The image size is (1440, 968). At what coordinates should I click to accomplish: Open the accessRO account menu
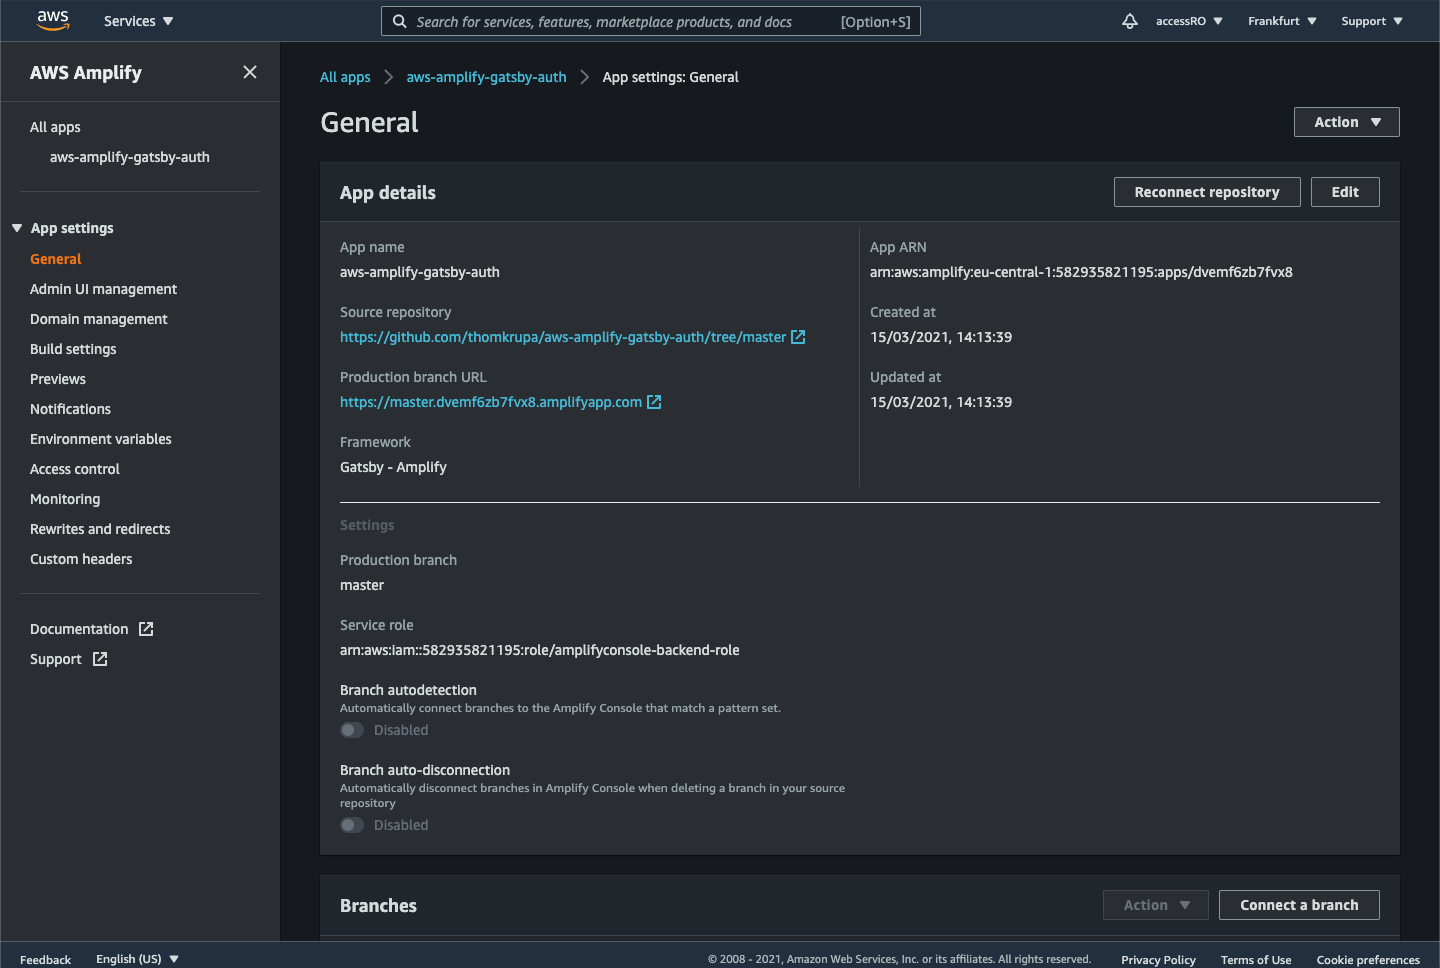pos(1189,21)
